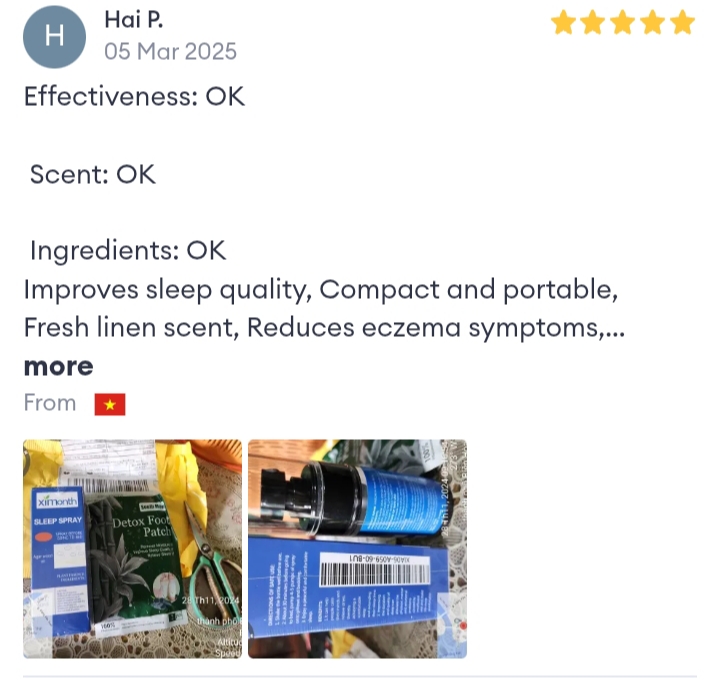Screen dimensions: 720x692
Task: Click the From label beside the flag
Action: [50, 403]
